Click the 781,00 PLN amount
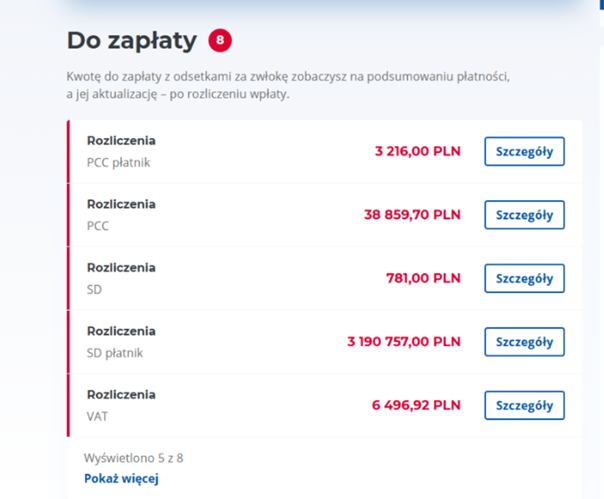Screen dimensions: 604x499 pos(423,278)
